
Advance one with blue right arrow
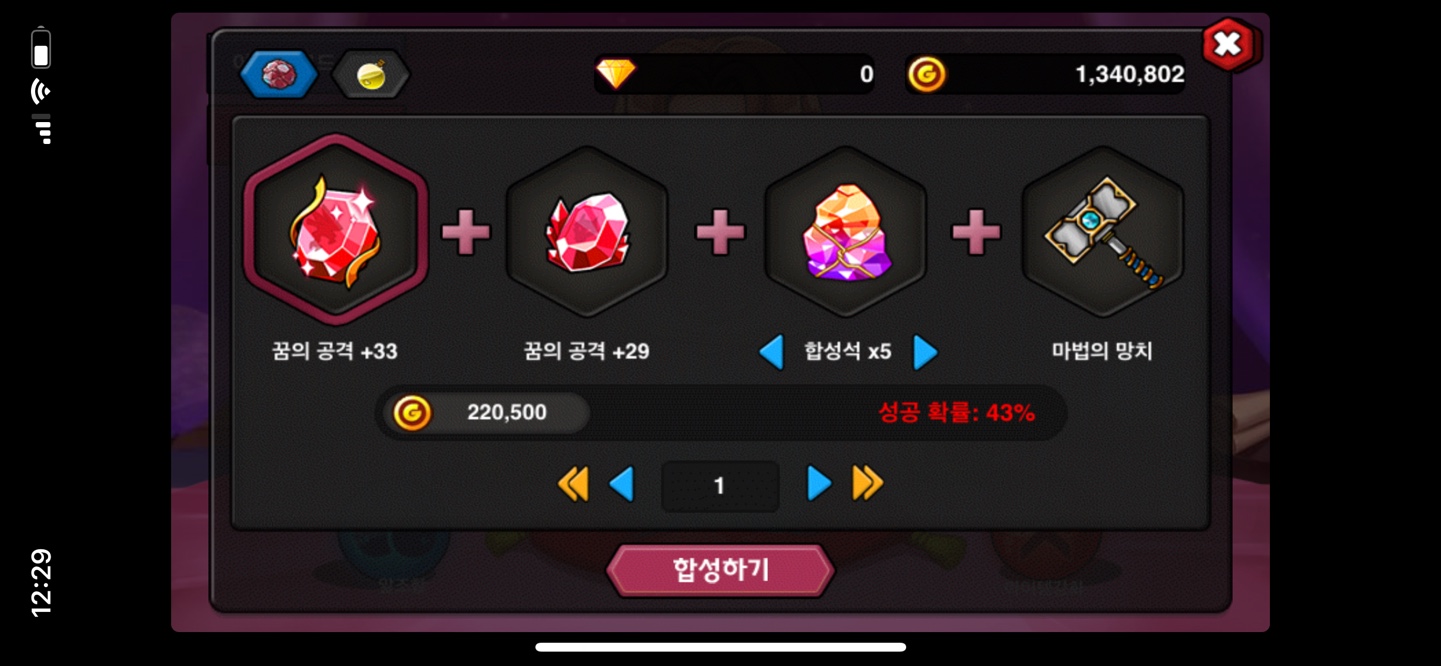[x=819, y=484]
